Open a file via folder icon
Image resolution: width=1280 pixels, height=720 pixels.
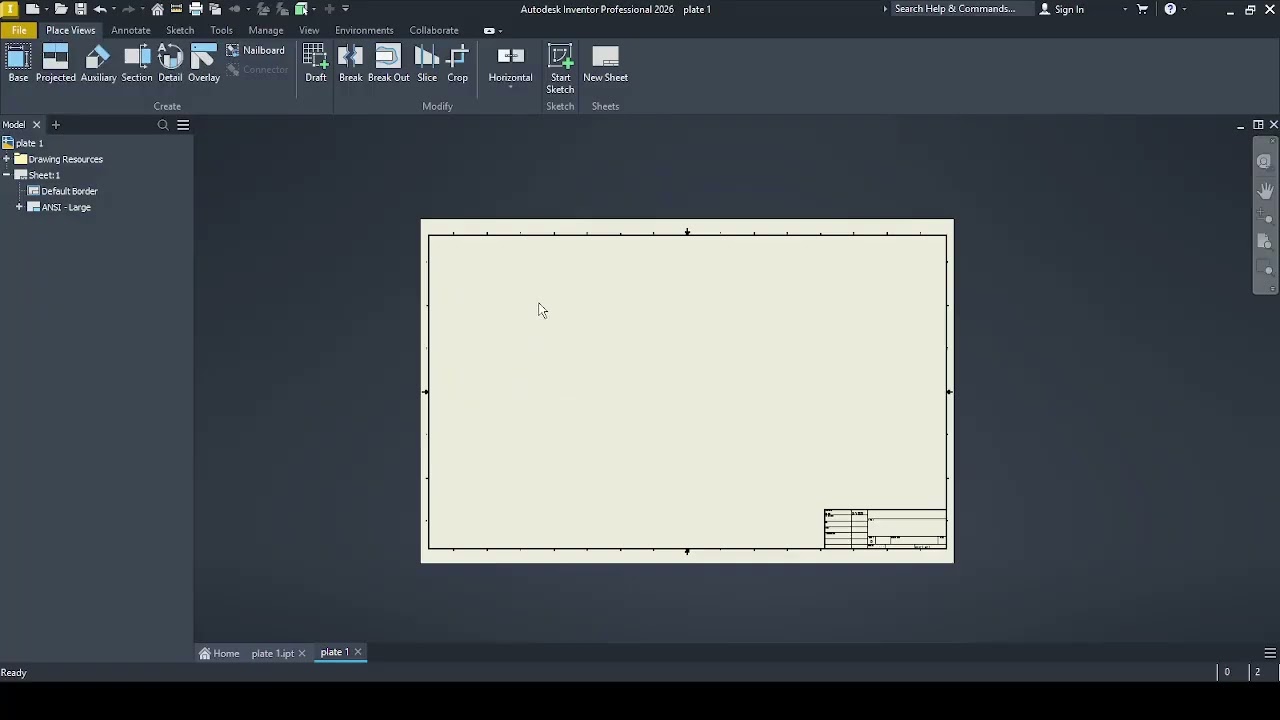[61, 9]
